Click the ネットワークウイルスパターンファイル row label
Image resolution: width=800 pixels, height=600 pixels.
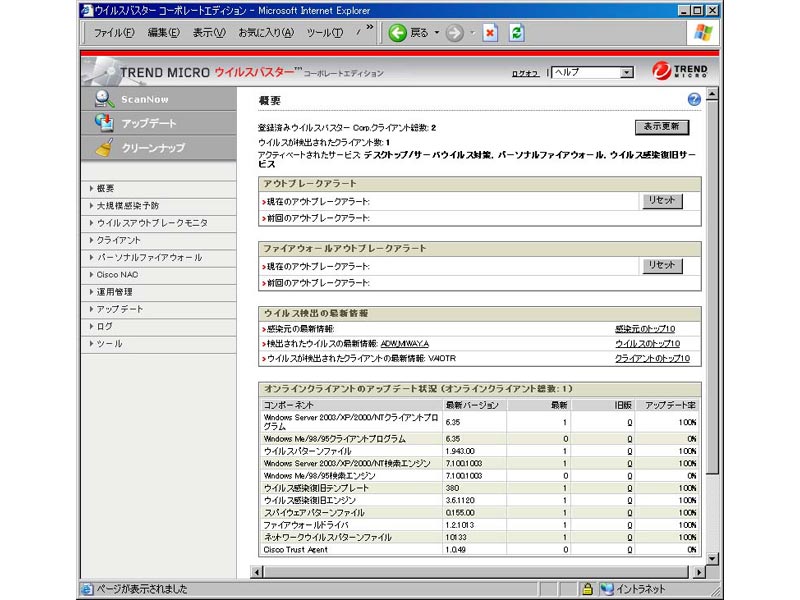click(x=328, y=537)
